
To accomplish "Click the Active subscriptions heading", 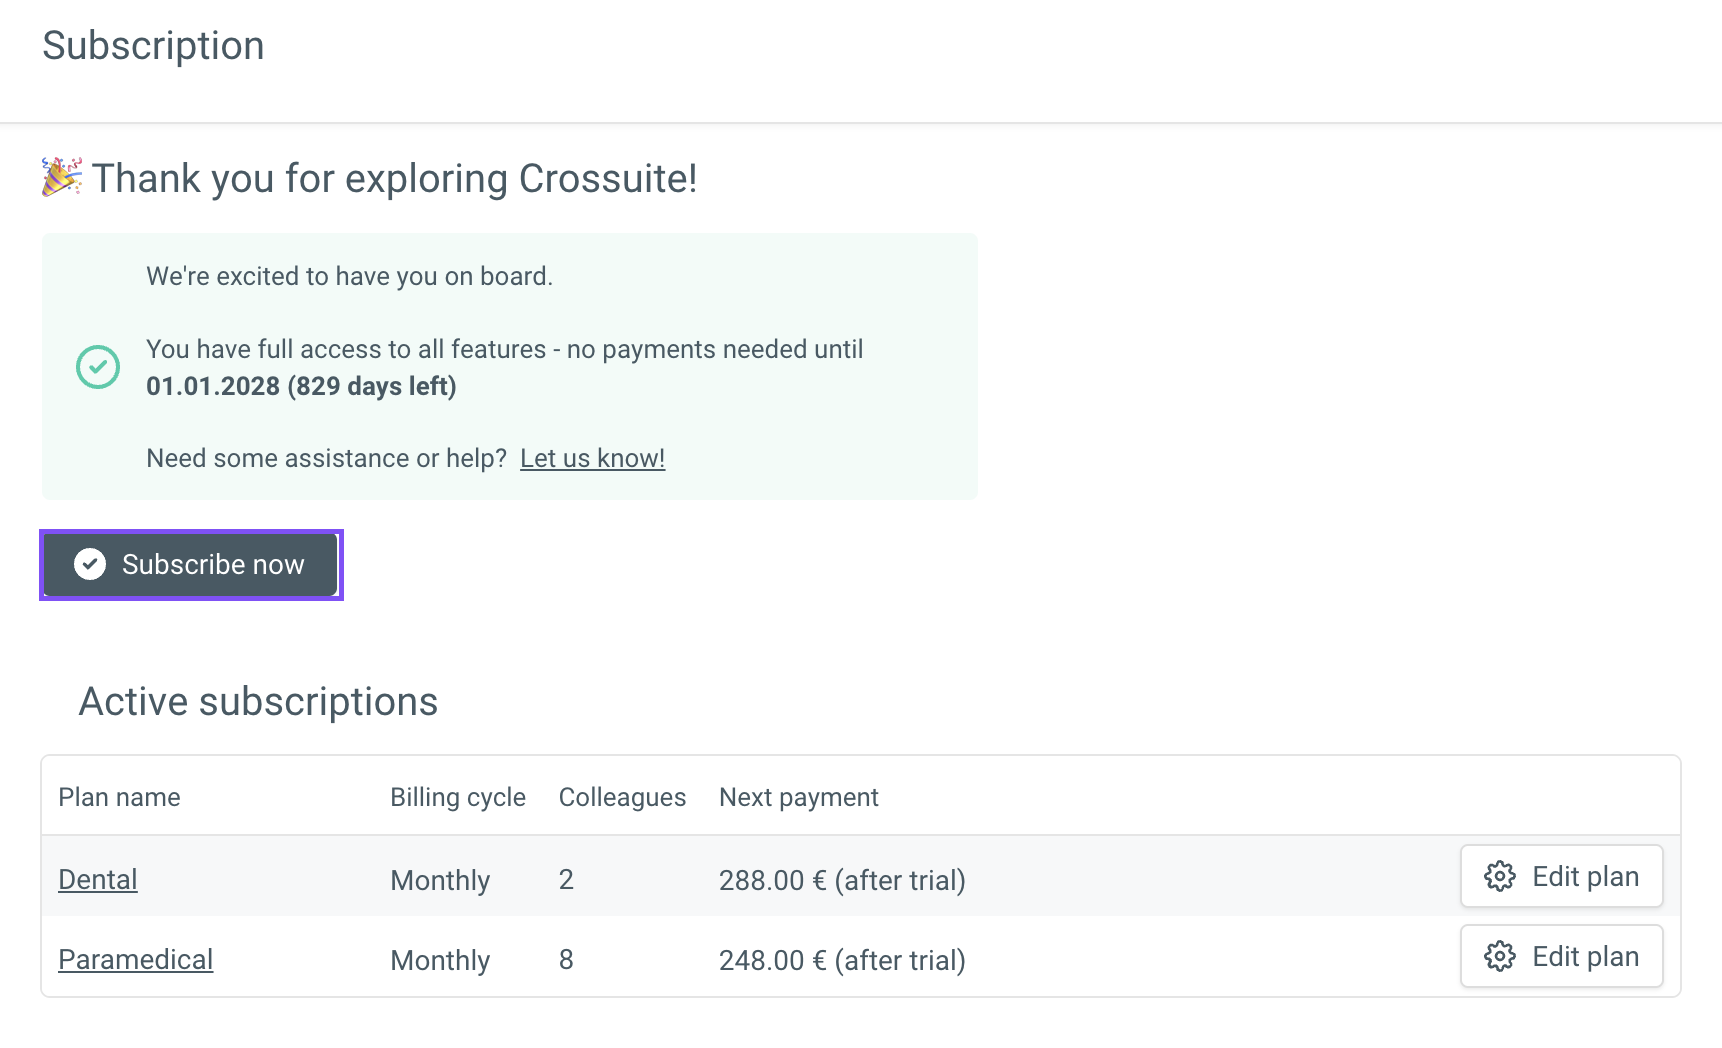I will [x=258, y=702].
